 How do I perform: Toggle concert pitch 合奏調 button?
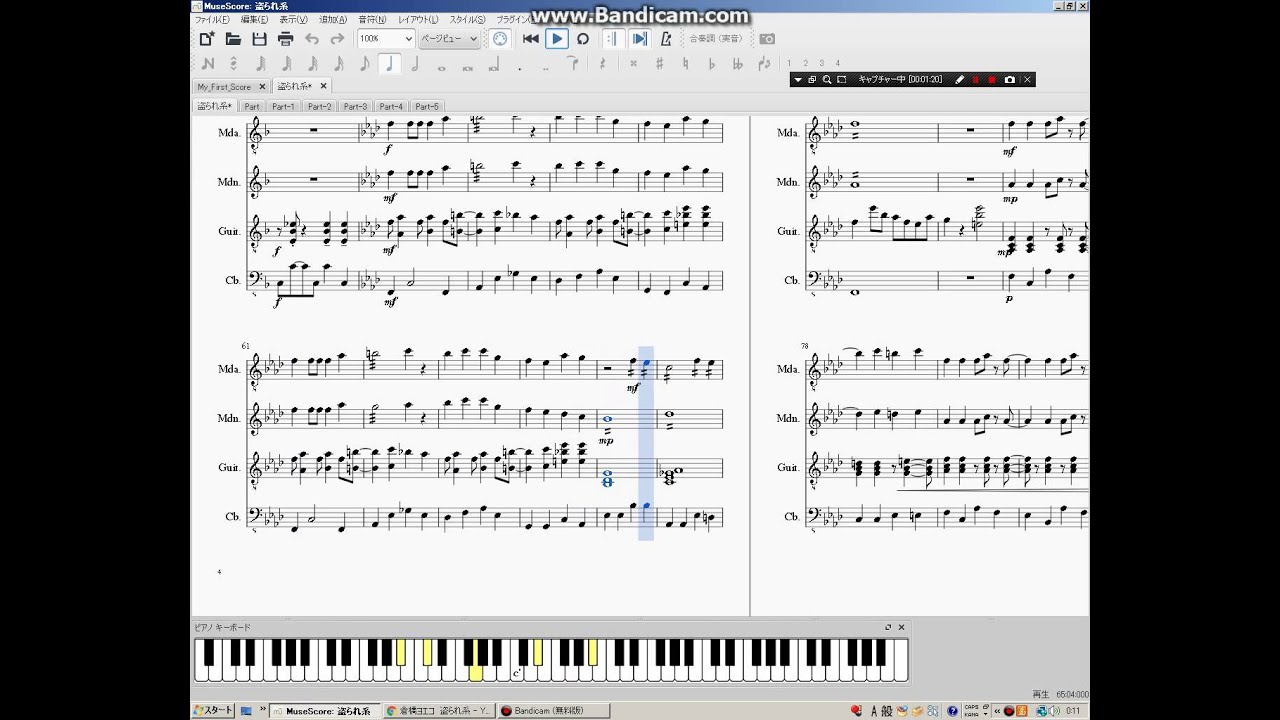716,39
